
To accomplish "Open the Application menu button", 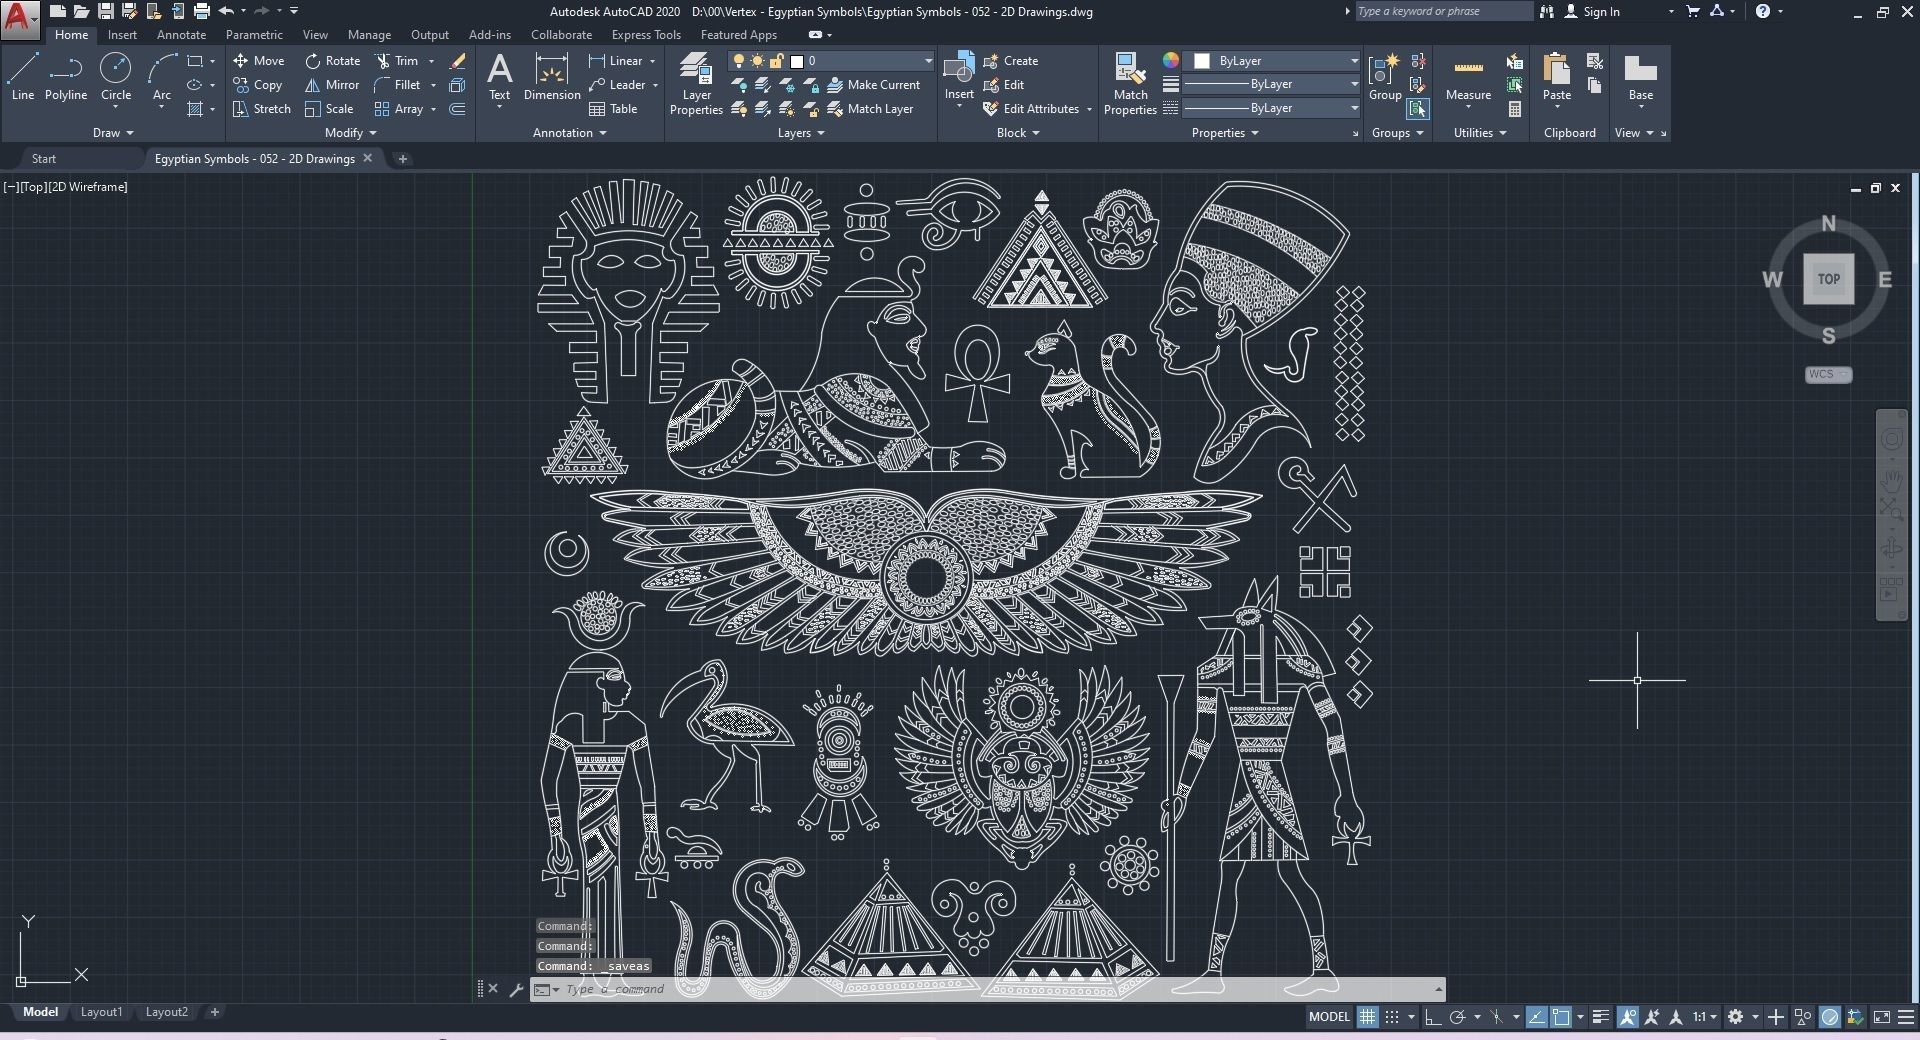I will pyautogui.click(x=19, y=18).
